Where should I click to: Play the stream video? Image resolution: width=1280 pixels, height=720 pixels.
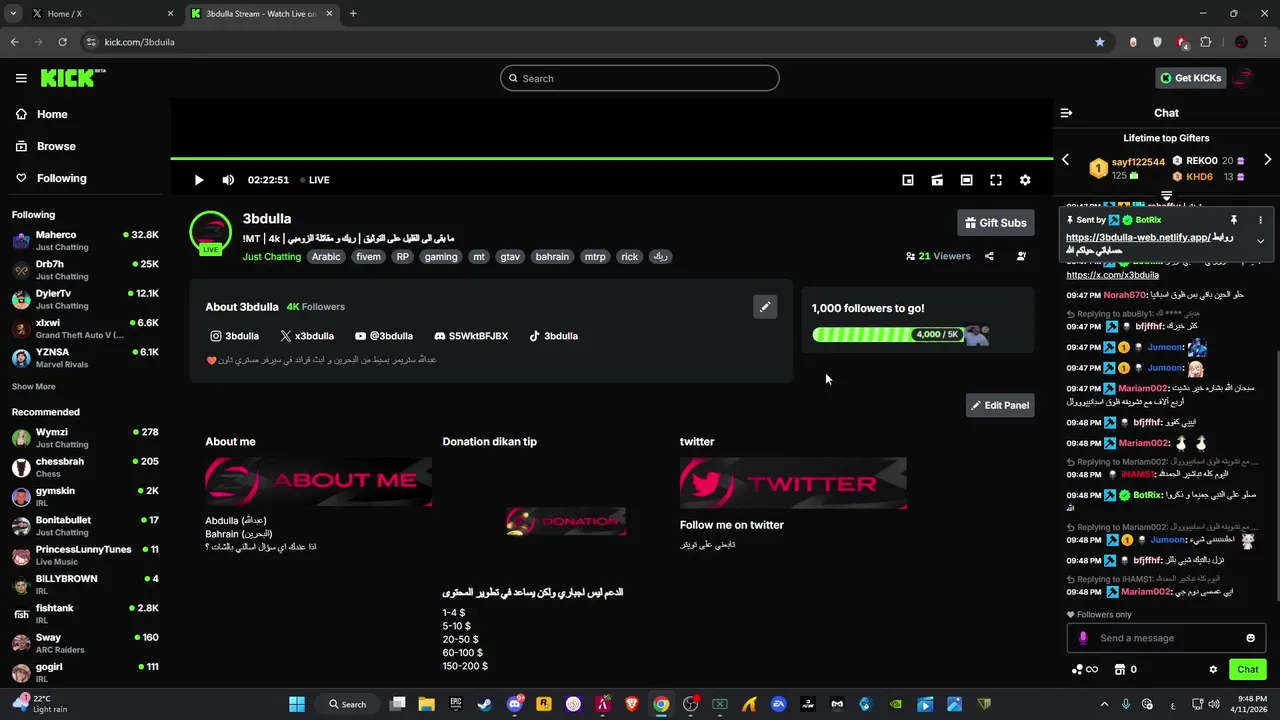click(198, 180)
